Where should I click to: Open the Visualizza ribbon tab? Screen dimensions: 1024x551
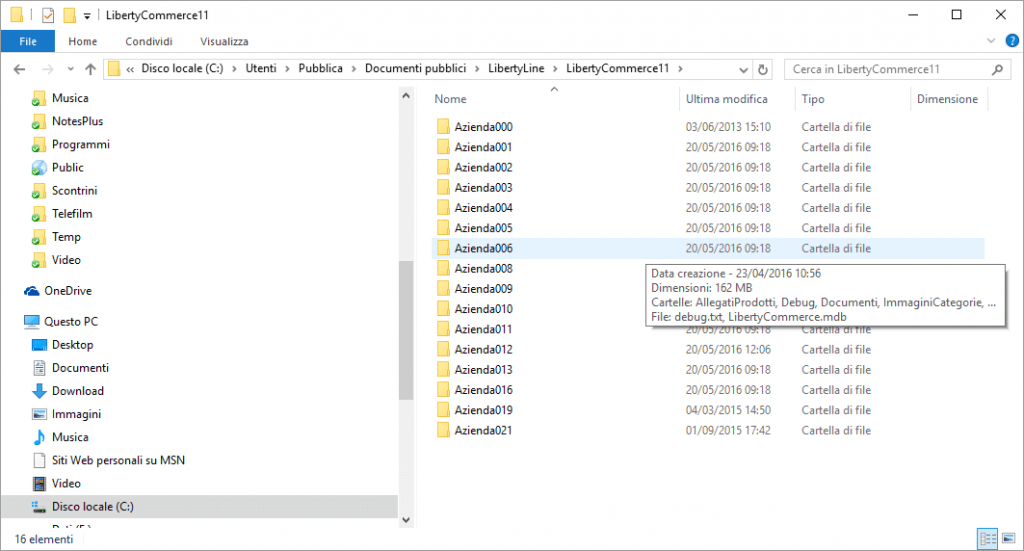(224, 41)
